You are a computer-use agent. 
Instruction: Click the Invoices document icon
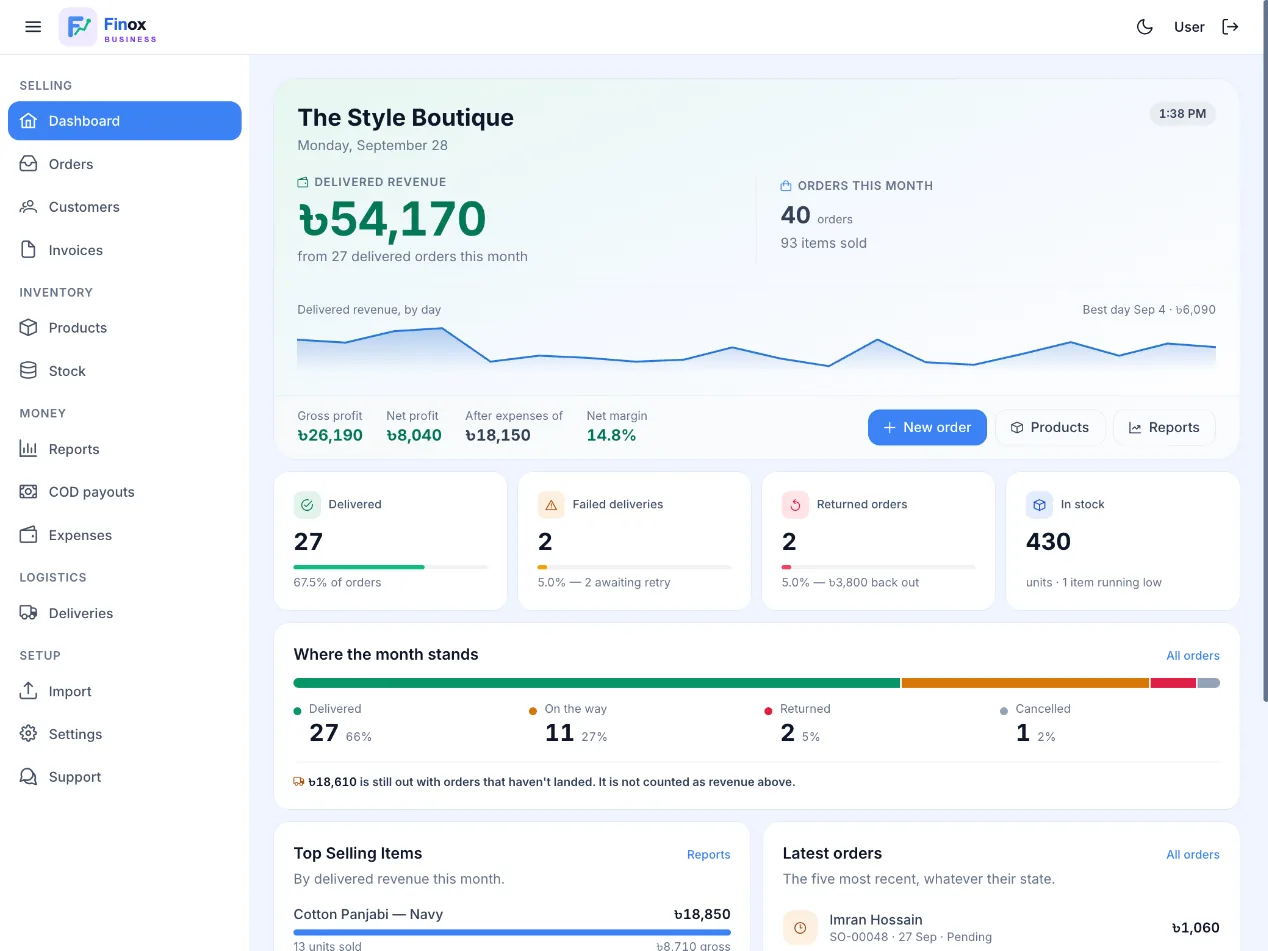pos(29,250)
